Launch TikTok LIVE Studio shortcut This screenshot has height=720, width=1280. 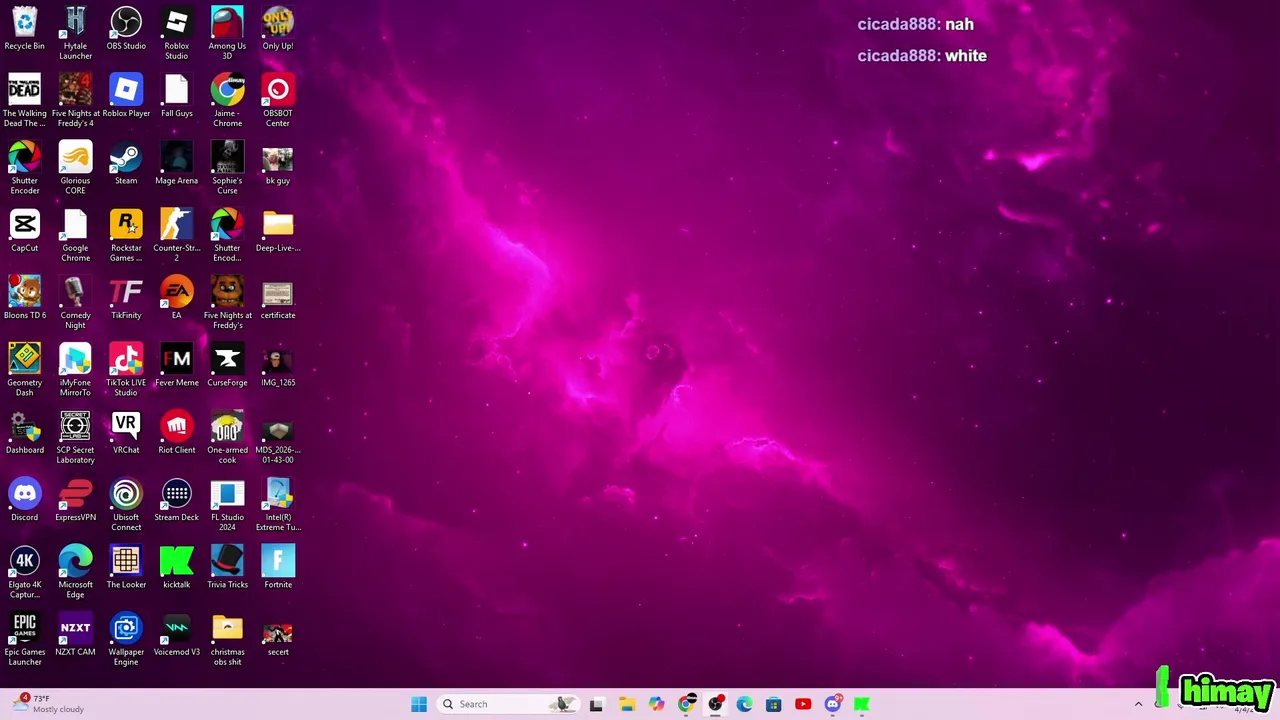tap(126, 369)
